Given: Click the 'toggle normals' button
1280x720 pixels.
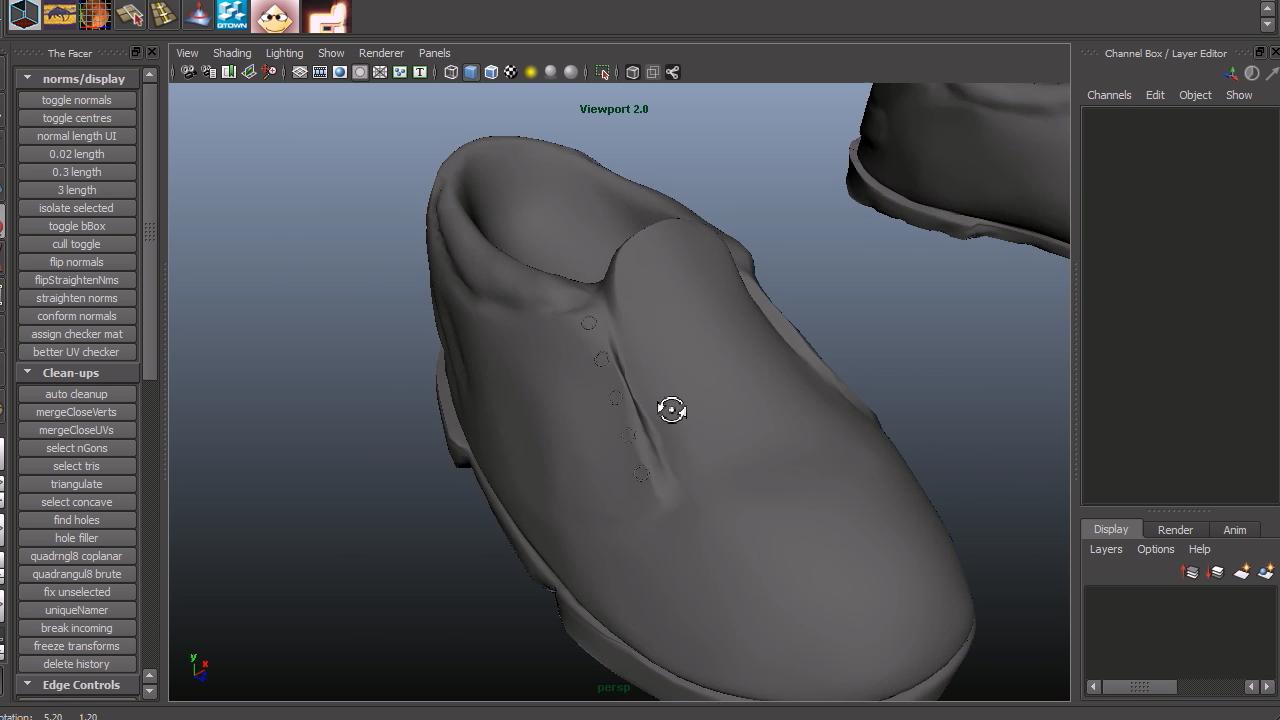Looking at the screenshot, I should click(x=77, y=100).
